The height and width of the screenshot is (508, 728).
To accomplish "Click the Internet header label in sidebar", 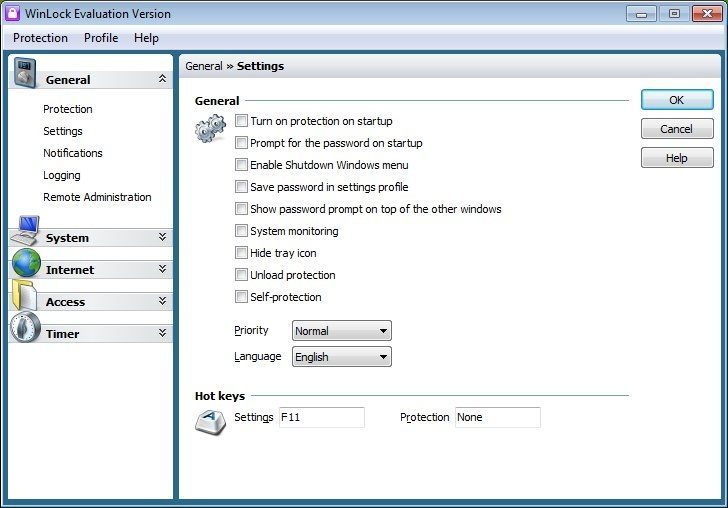I will [70, 270].
